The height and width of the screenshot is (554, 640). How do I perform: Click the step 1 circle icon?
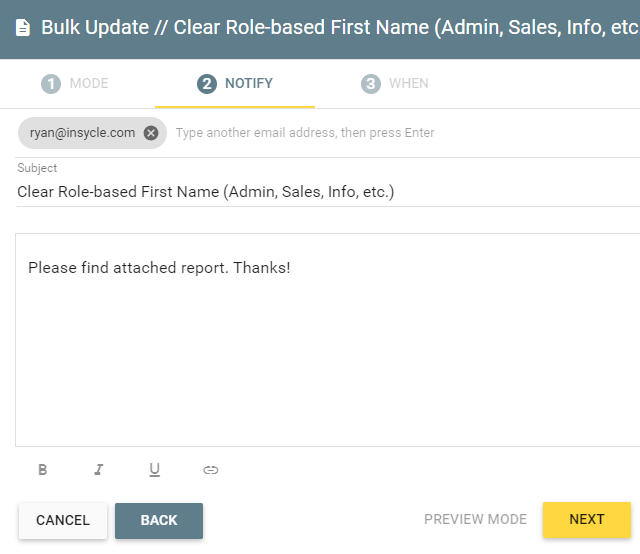51,84
